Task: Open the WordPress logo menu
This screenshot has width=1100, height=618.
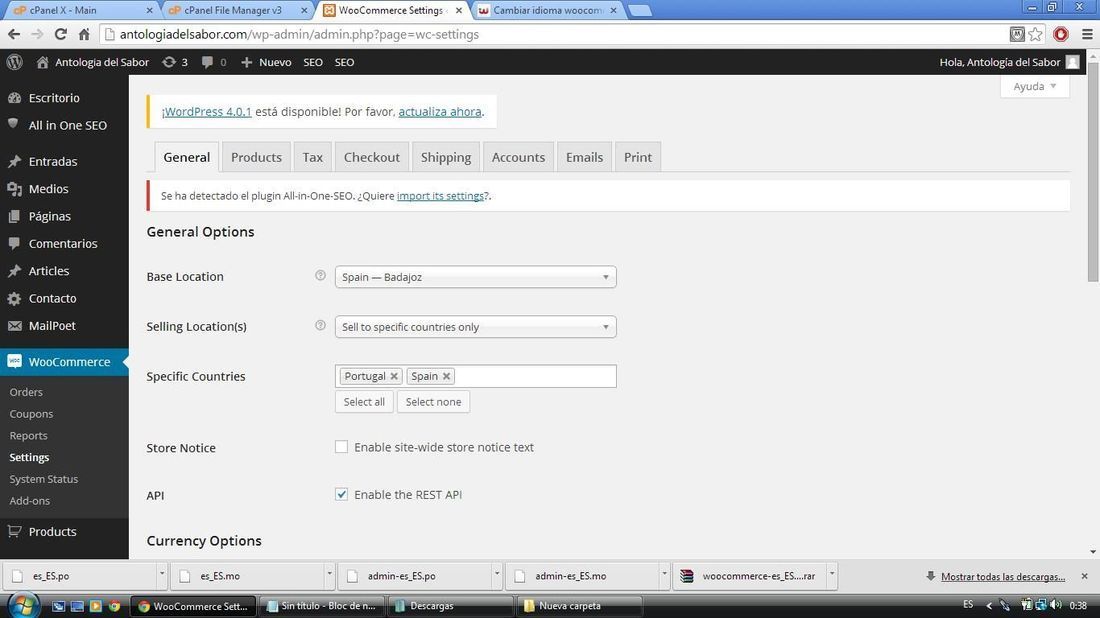Action: tap(15, 62)
